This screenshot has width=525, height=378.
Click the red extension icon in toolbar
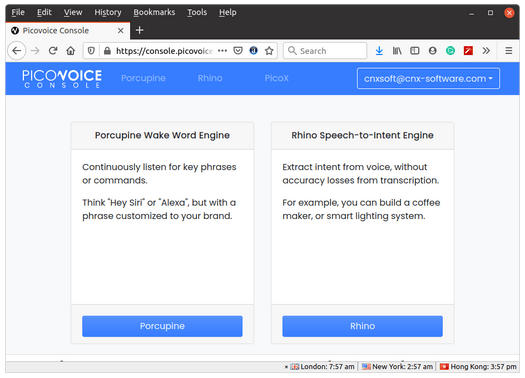[468, 51]
